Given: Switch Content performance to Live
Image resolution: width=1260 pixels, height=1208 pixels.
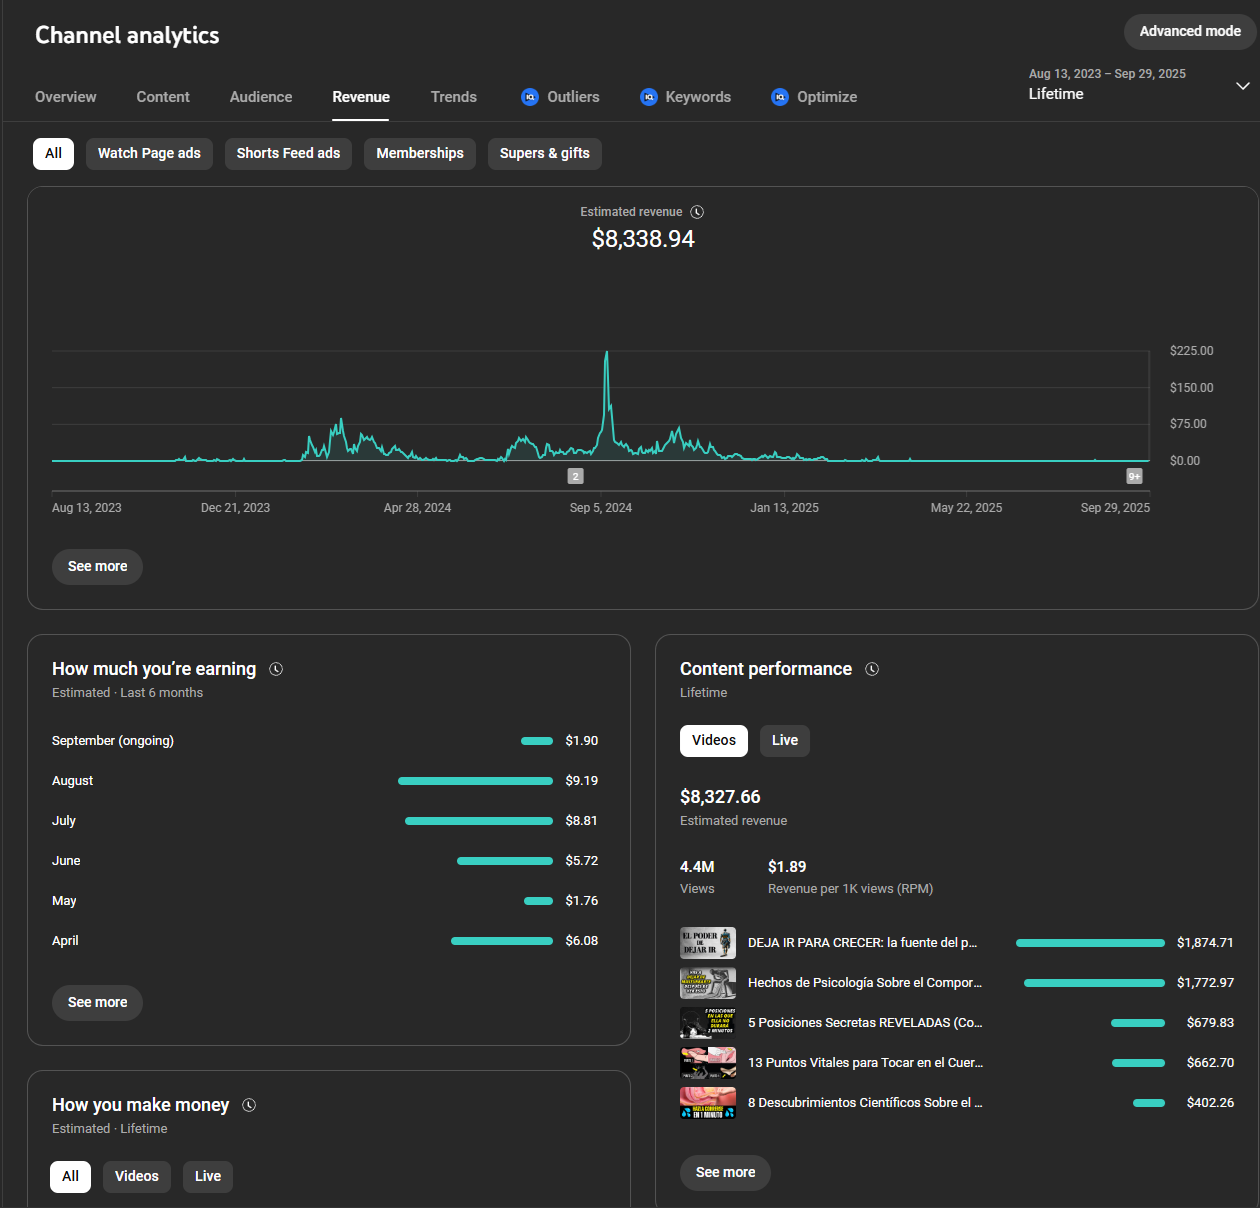Looking at the screenshot, I should click(784, 740).
